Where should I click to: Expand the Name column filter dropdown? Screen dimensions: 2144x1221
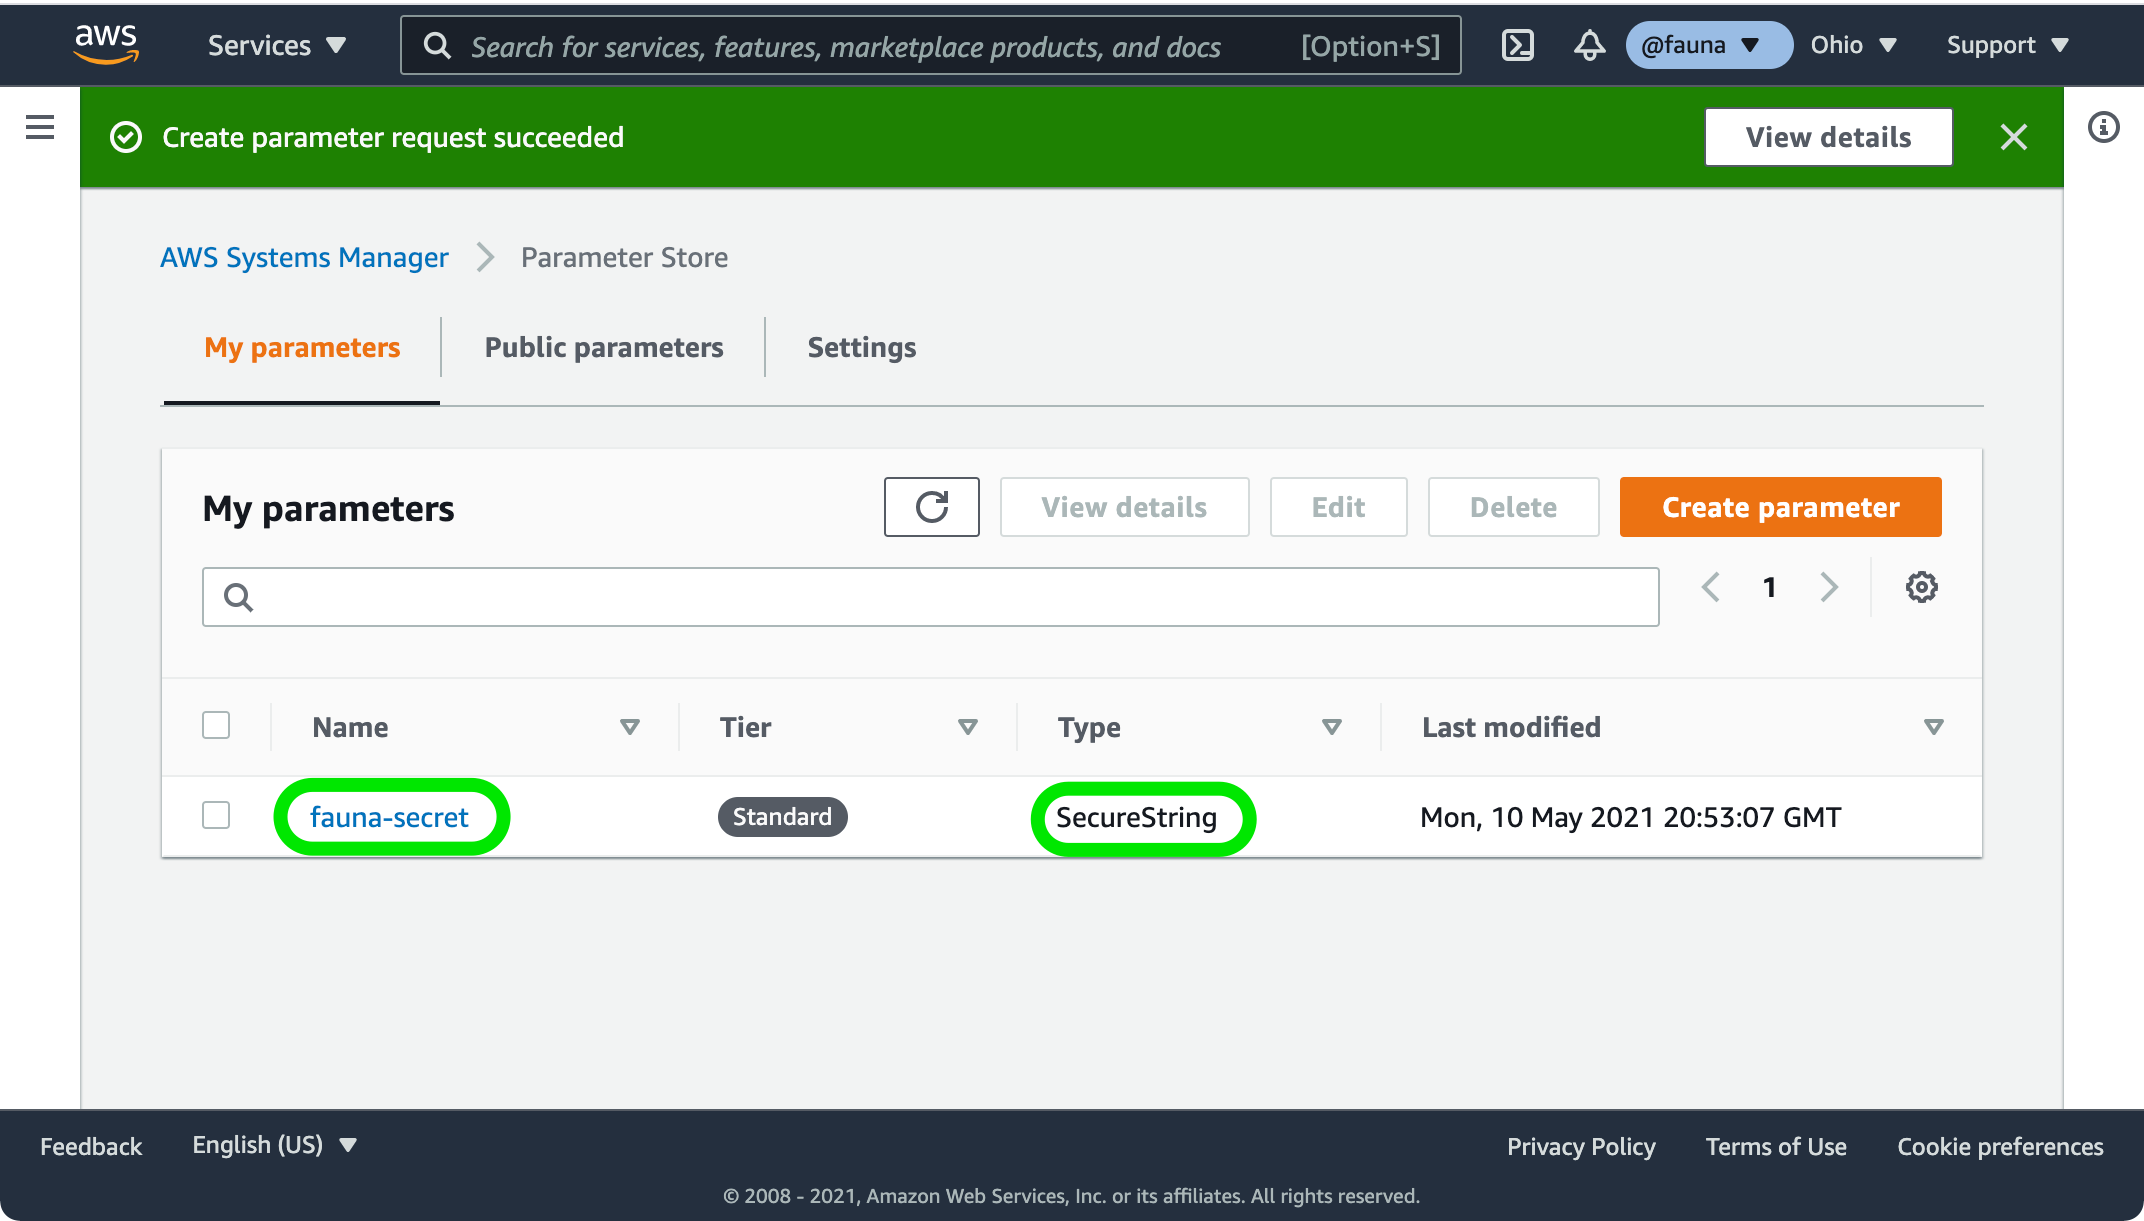(630, 726)
